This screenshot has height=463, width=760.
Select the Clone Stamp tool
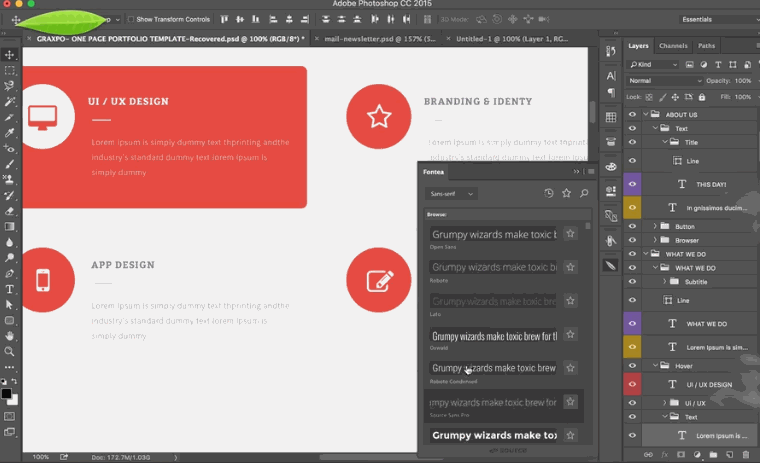point(9,179)
